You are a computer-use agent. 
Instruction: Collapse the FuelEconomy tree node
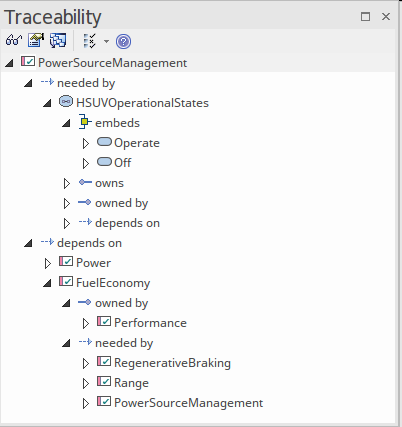tap(47, 283)
